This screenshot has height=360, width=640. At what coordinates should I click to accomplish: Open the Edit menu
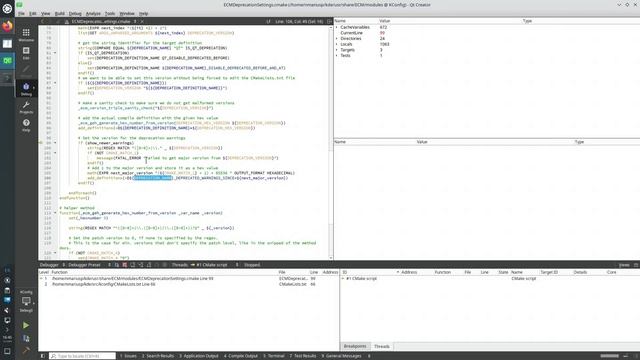click(x=33, y=13)
